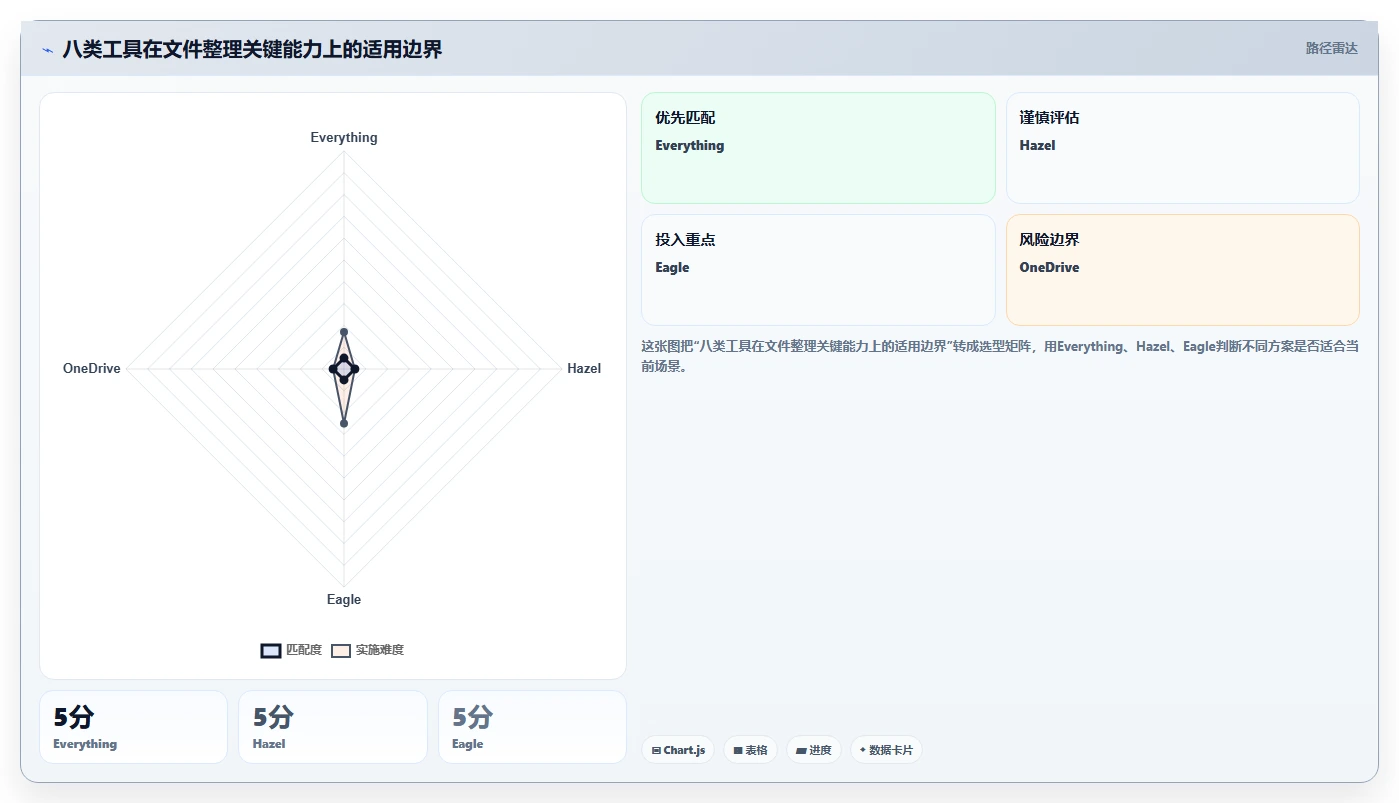Click the 5分 Eagle score card
The width and height of the screenshot is (1399, 803).
[x=532, y=727]
